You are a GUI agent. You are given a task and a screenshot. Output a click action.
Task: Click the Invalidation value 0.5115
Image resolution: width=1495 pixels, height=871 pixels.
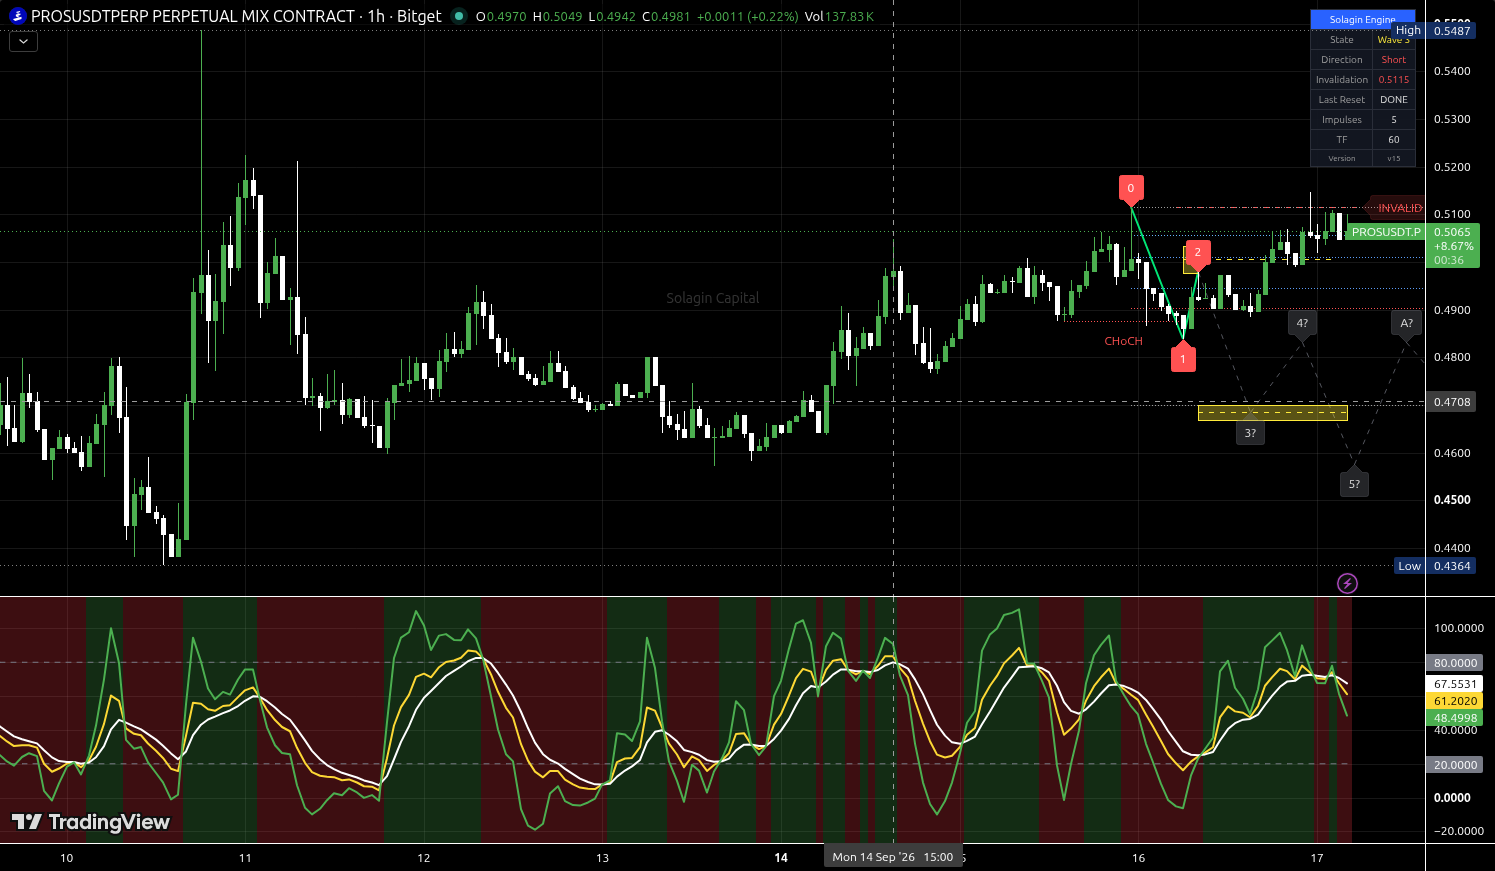1394,80
